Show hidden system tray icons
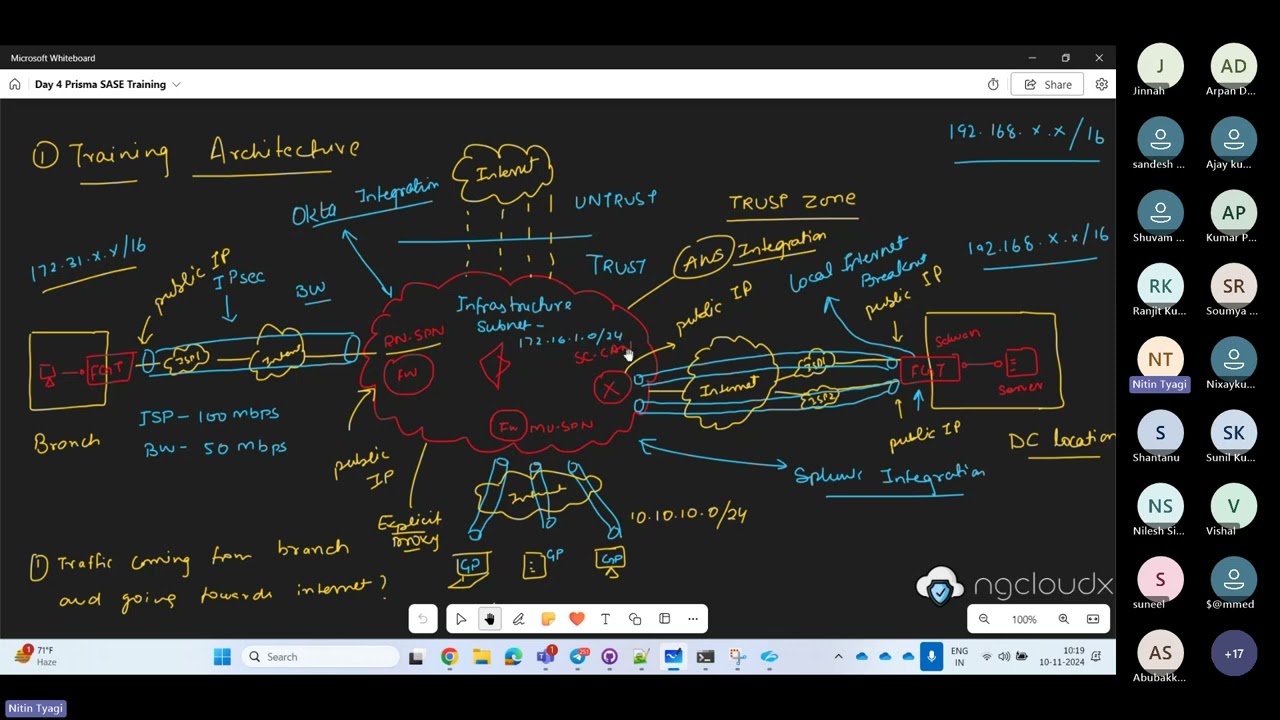The image size is (1280, 720). pyautogui.click(x=838, y=657)
